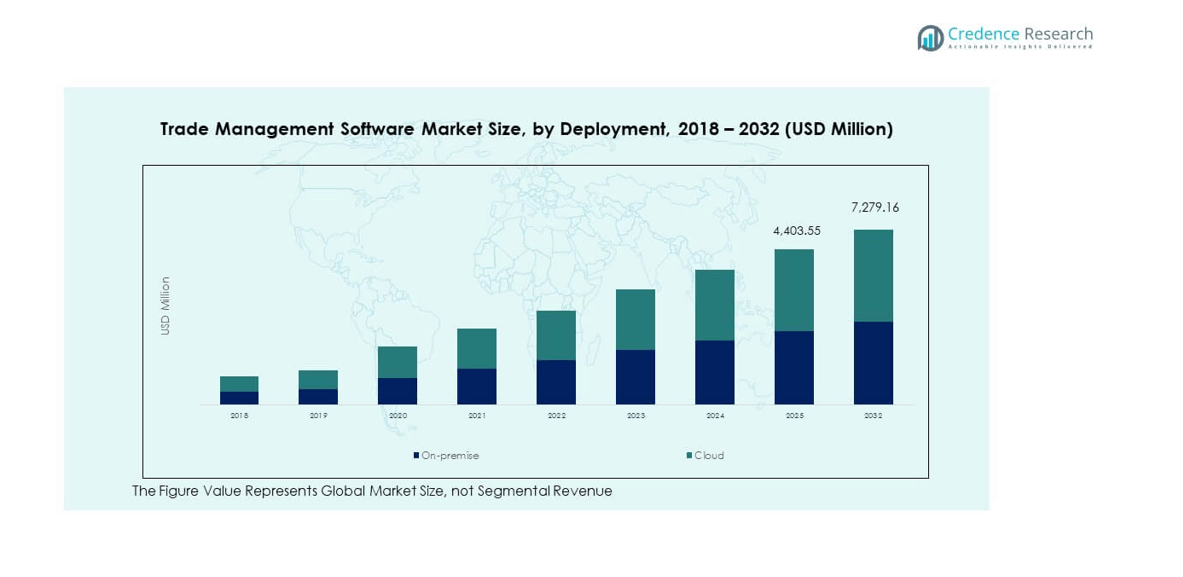1183x577 pixels.
Task: Click the Credence Research brand name text
Action: (x=1021, y=34)
